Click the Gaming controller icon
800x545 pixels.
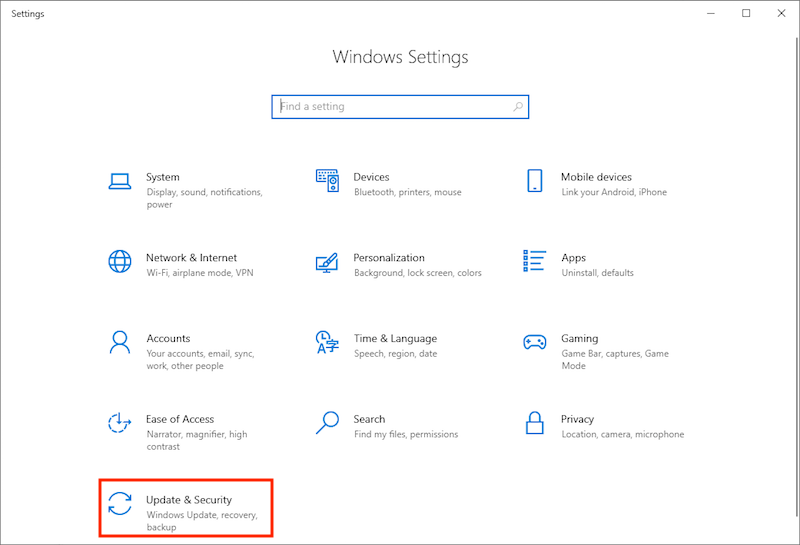coord(534,343)
